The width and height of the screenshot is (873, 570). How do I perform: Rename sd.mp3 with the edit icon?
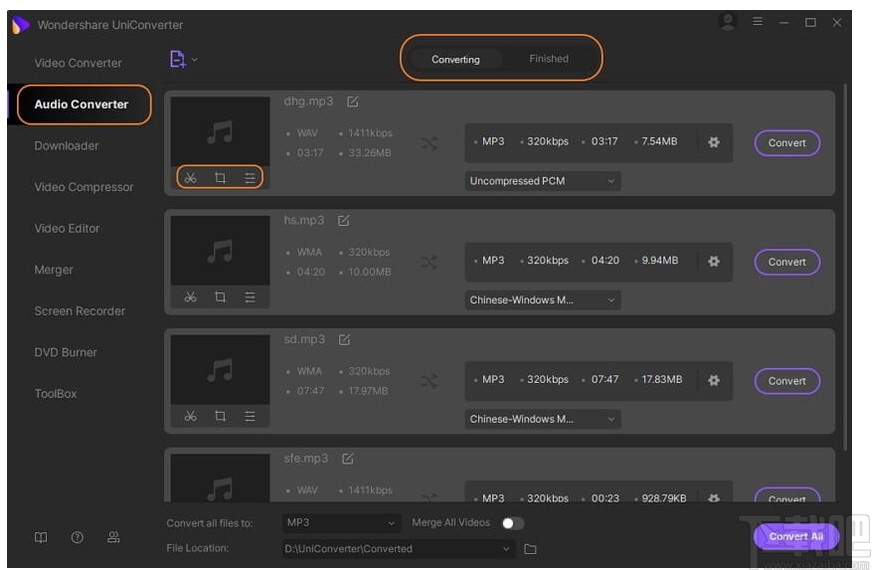coord(344,340)
